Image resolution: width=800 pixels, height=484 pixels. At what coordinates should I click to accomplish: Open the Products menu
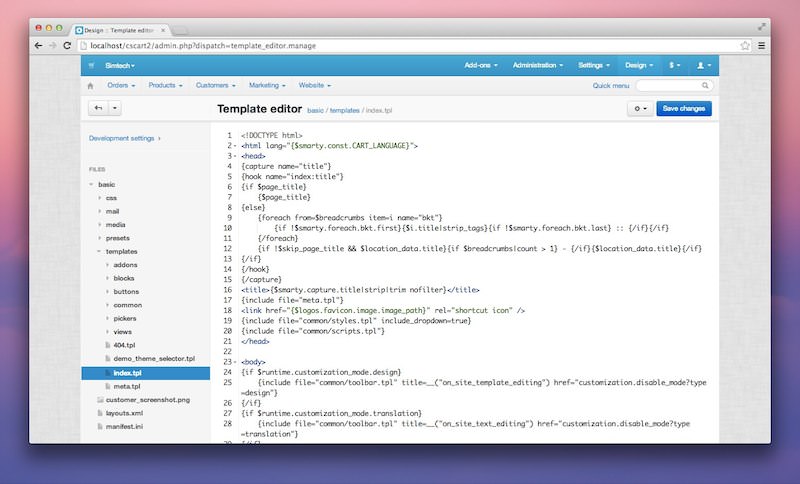(167, 86)
